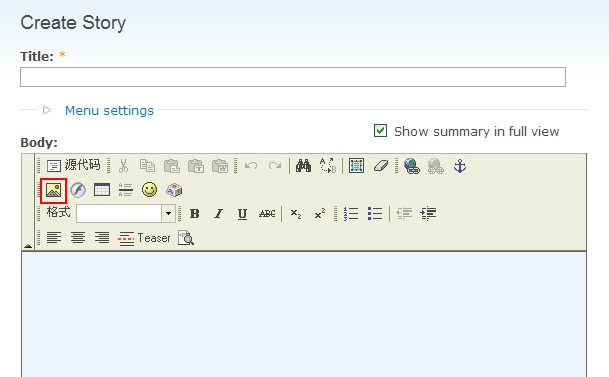The width and height of the screenshot is (609, 377).
Task: Click the Menu settings link
Action: tap(109, 111)
